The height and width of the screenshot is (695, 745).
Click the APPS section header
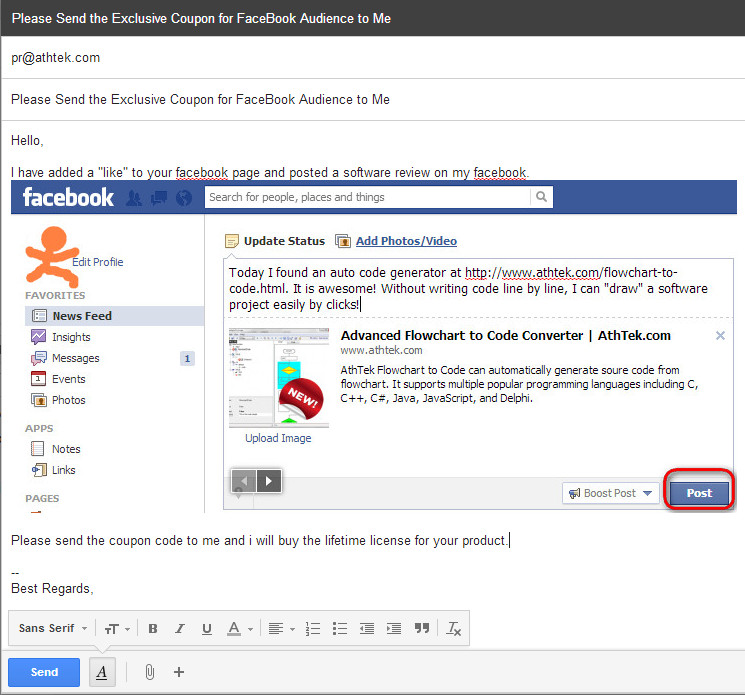point(39,428)
